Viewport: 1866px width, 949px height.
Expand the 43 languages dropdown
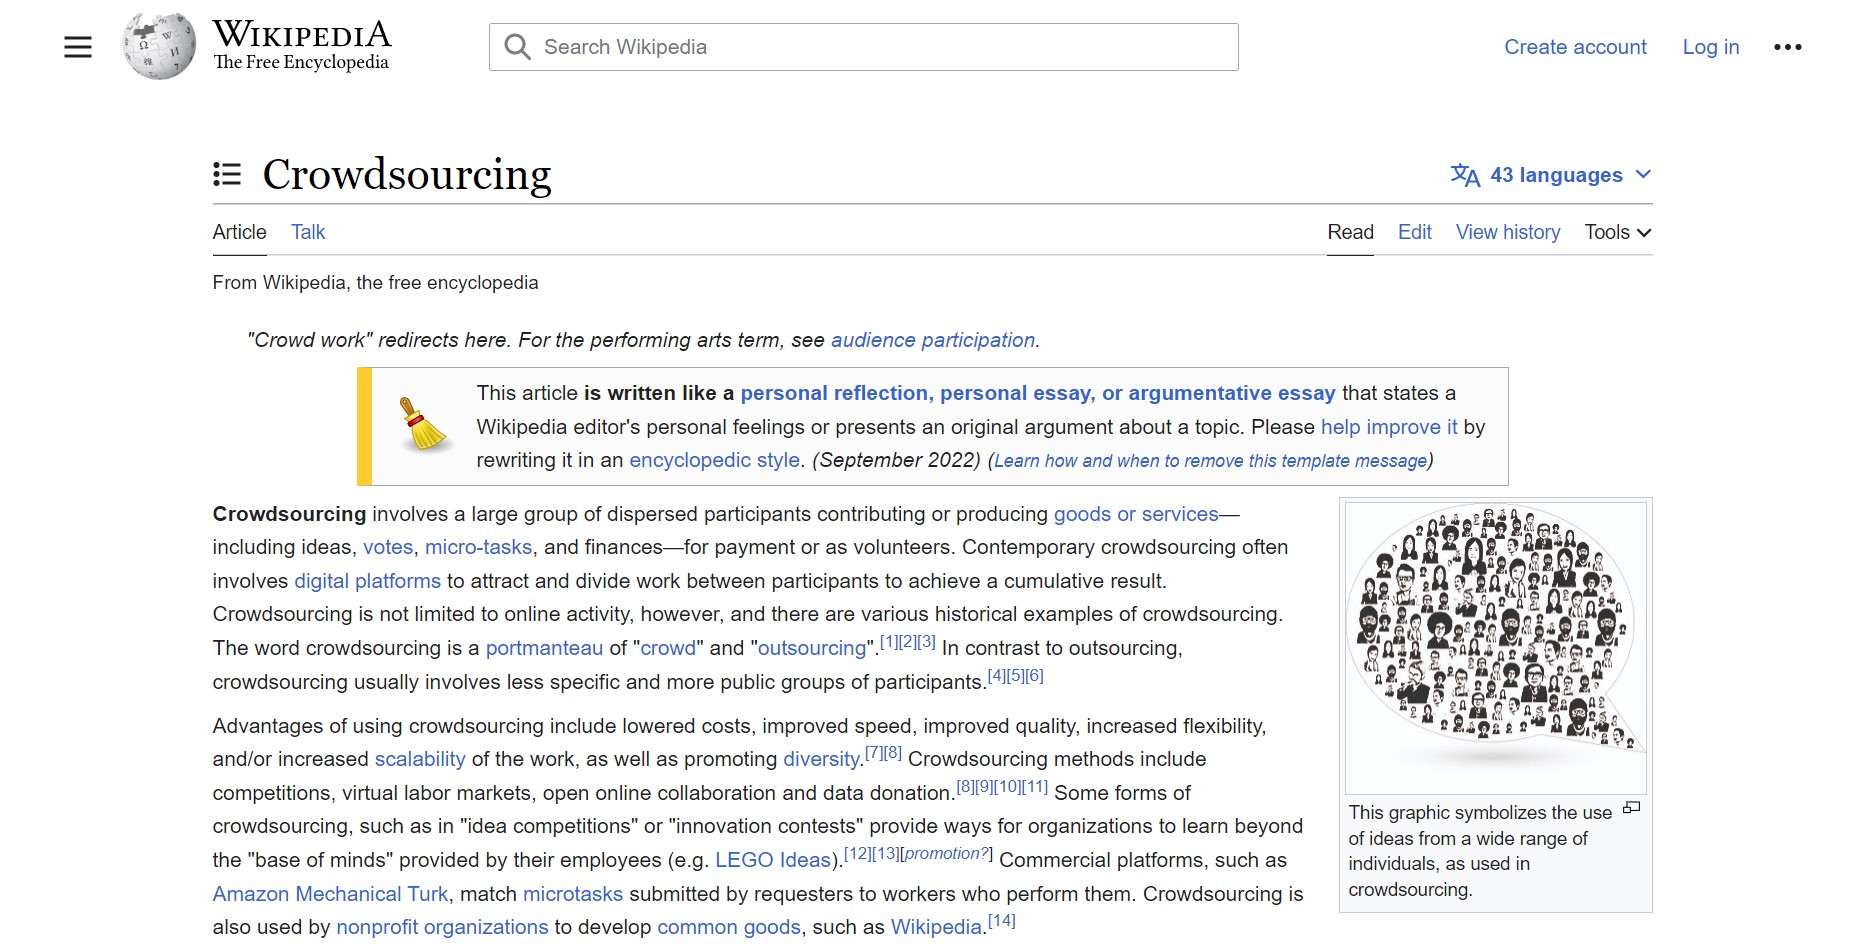(1551, 175)
